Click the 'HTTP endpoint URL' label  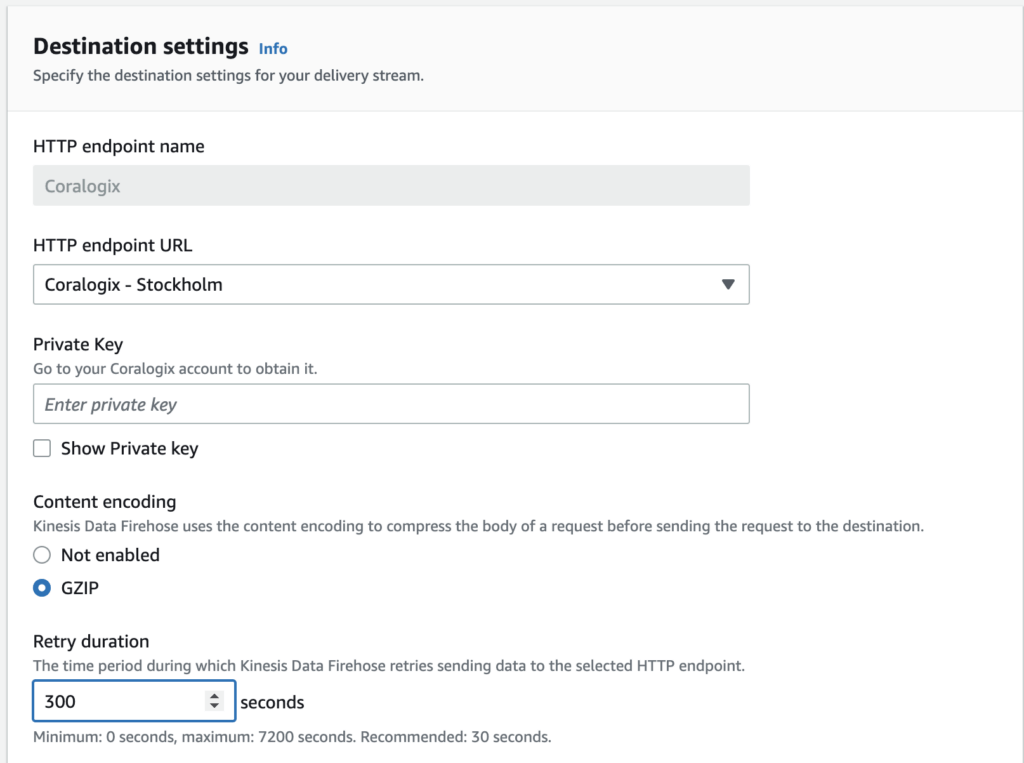pyautogui.click(x=113, y=246)
